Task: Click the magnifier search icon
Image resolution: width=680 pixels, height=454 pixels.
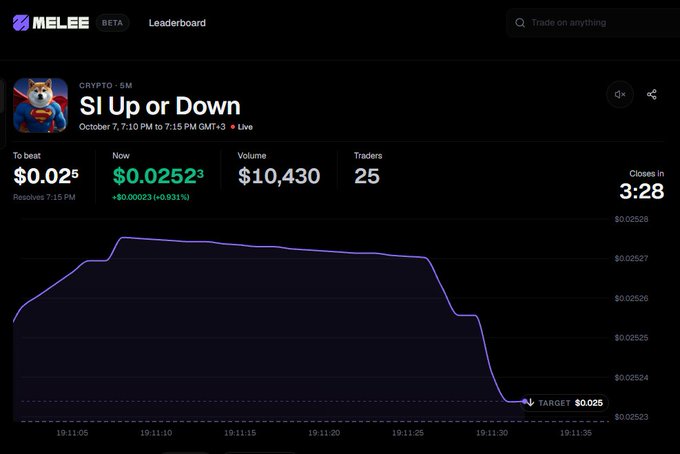Action: point(520,23)
